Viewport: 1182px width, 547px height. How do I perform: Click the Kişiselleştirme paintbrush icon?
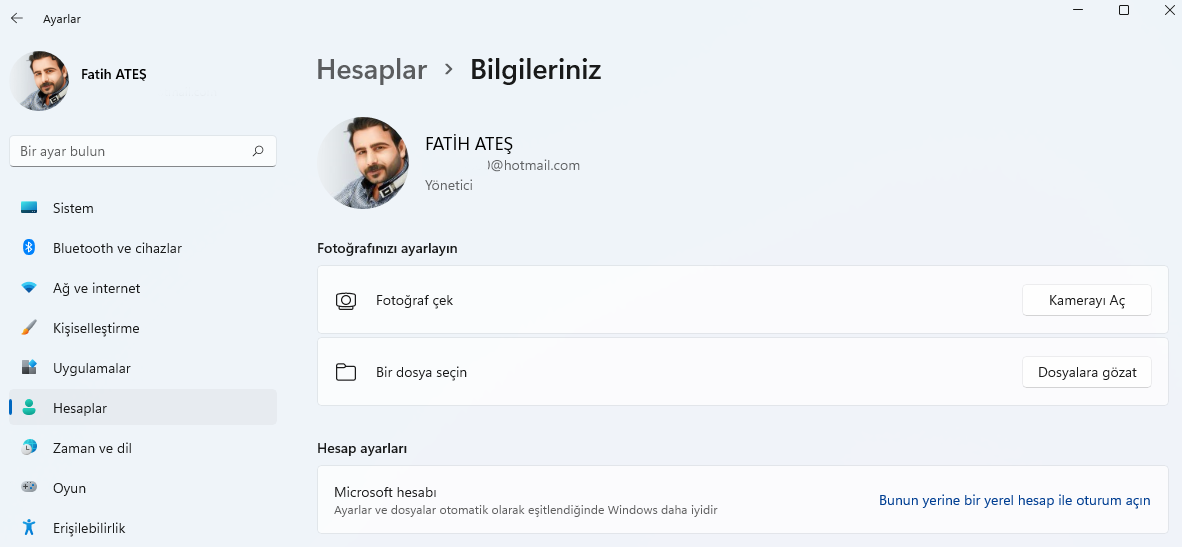point(29,328)
